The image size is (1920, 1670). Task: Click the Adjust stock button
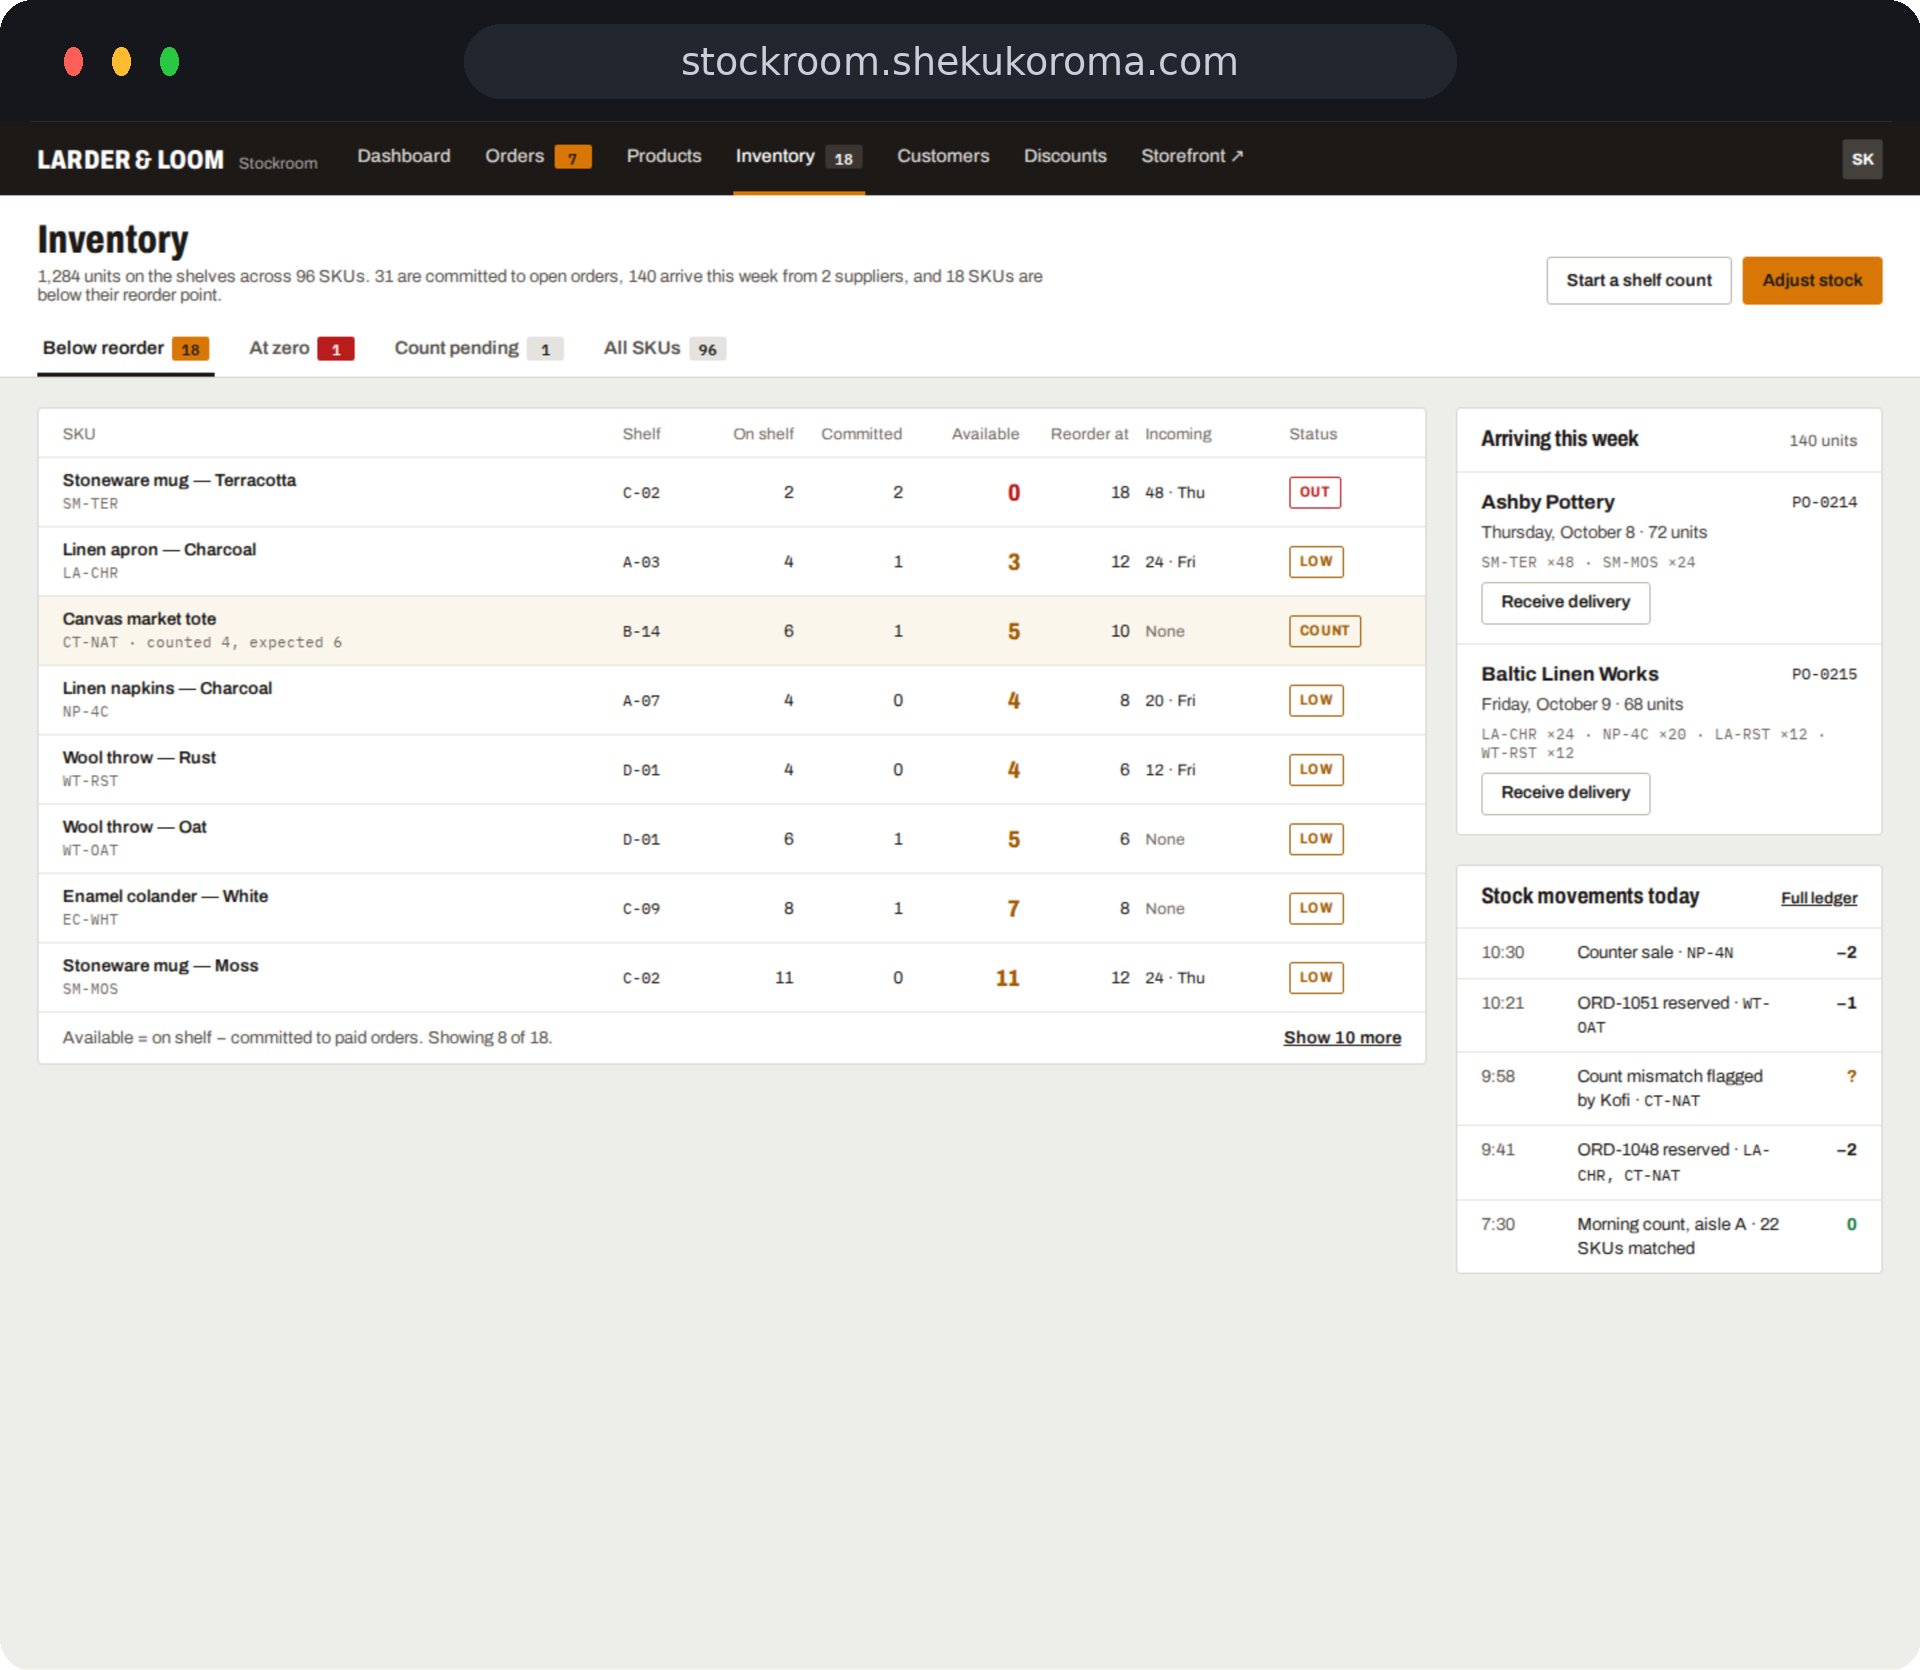point(1812,281)
